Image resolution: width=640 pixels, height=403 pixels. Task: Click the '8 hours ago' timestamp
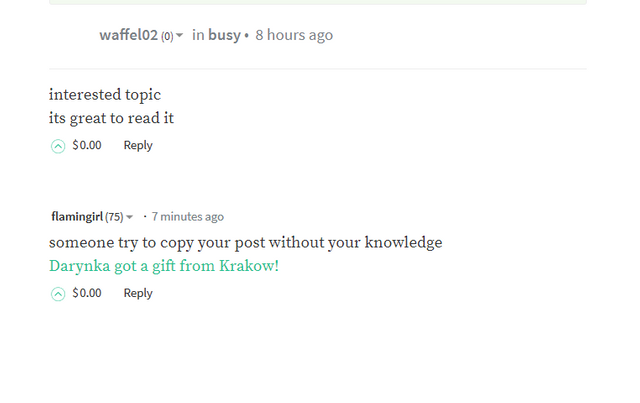coord(294,35)
